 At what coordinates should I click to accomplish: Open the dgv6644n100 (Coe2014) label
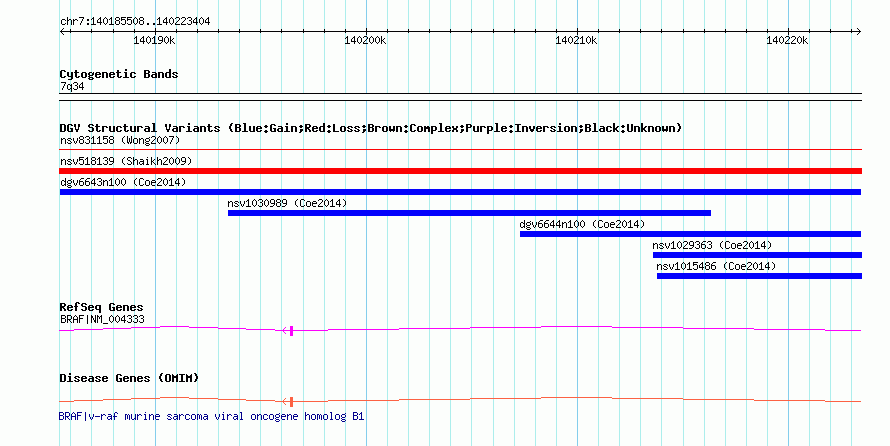tap(582, 224)
